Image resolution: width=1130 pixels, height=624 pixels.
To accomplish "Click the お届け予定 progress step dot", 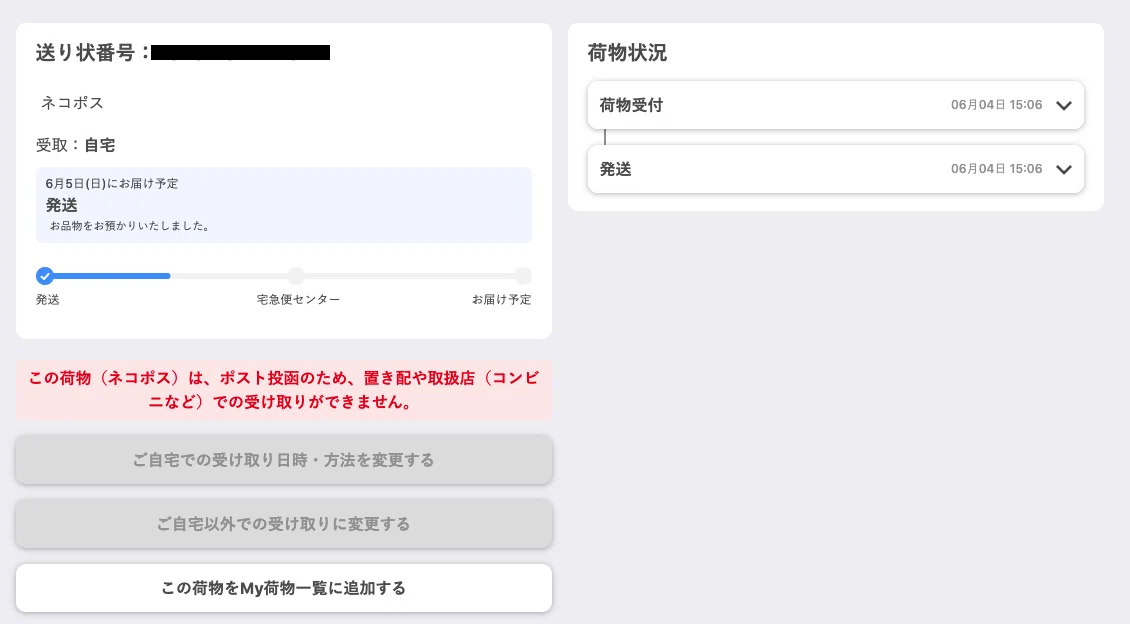I will click(x=523, y=276).
